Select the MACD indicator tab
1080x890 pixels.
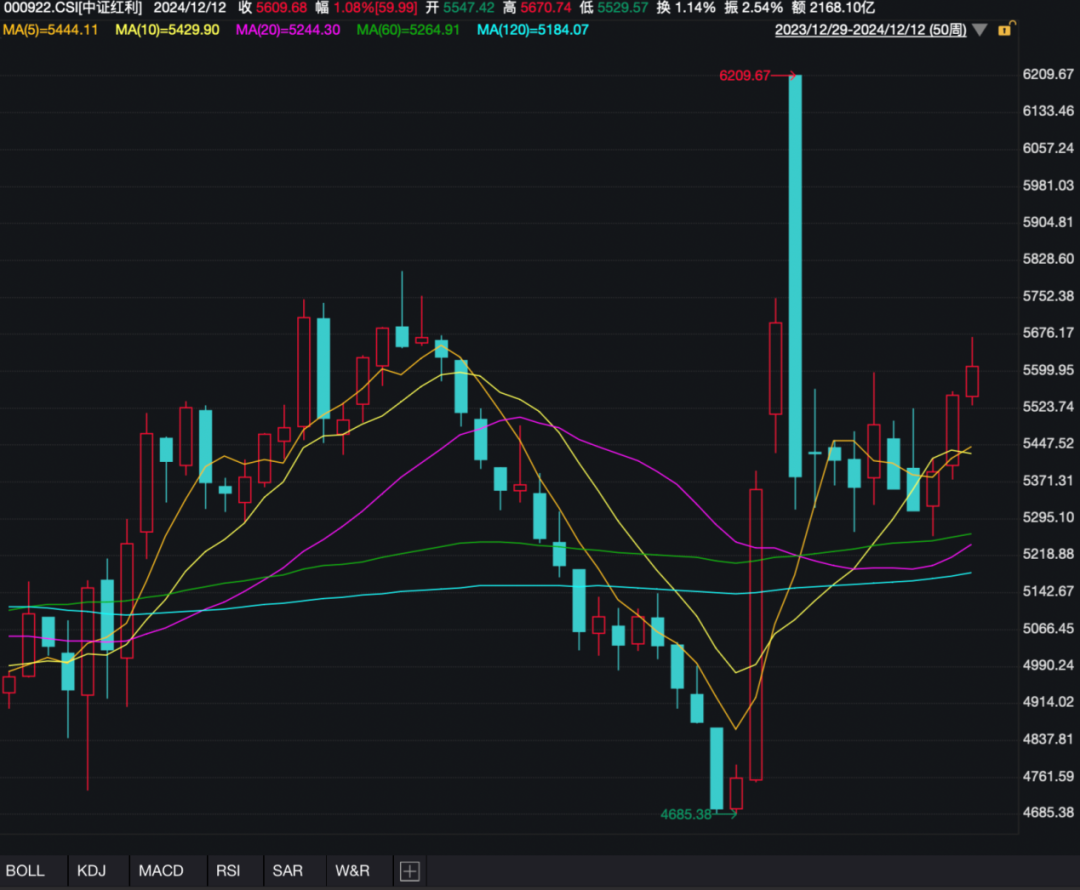coord(161,871)
